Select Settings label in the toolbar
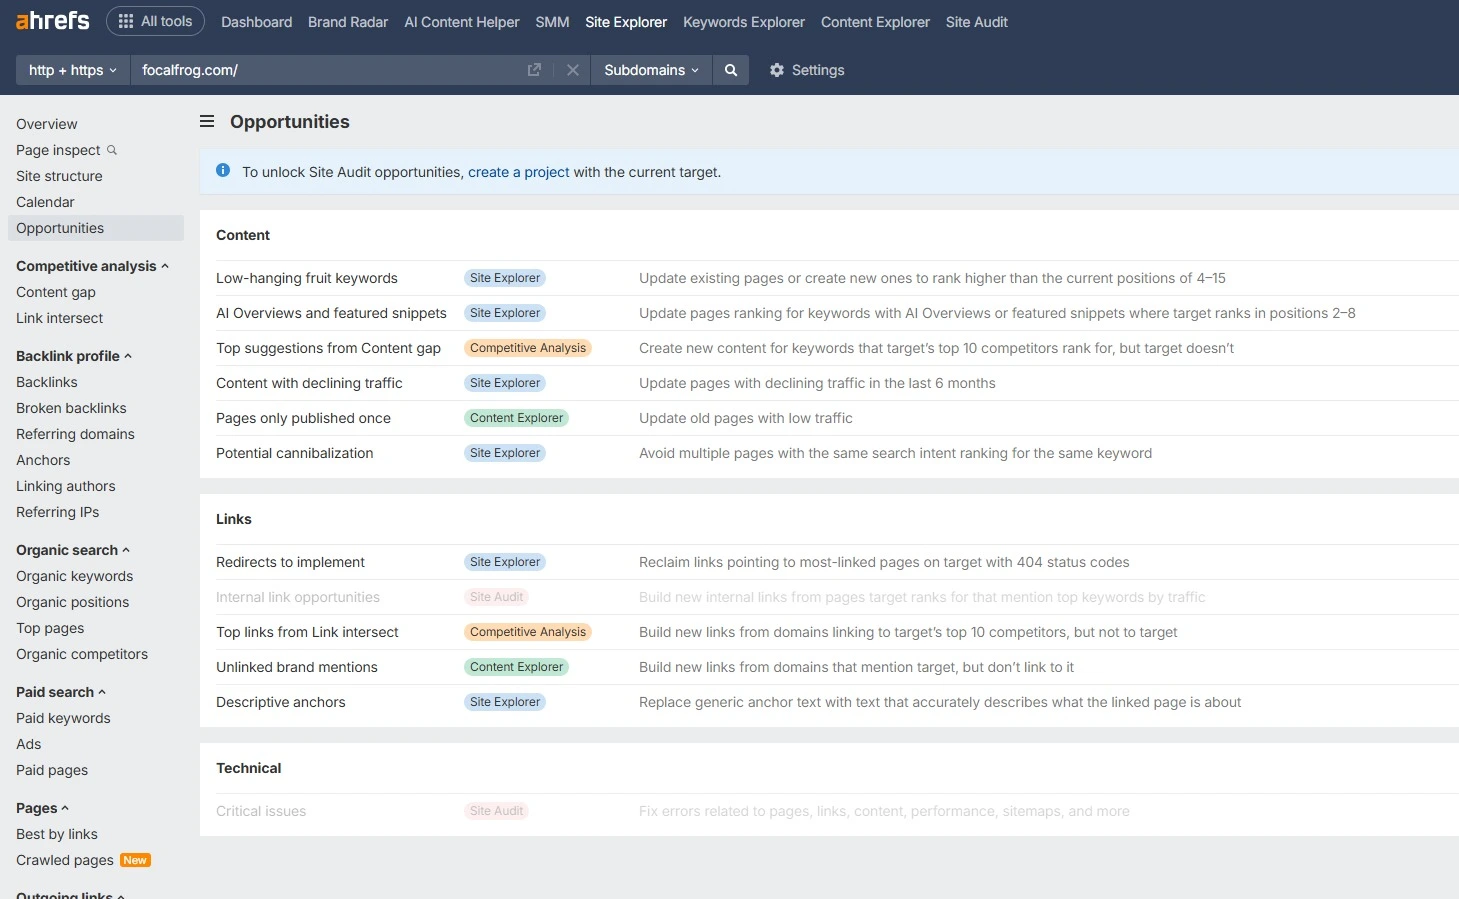 (x=818, y=70)
